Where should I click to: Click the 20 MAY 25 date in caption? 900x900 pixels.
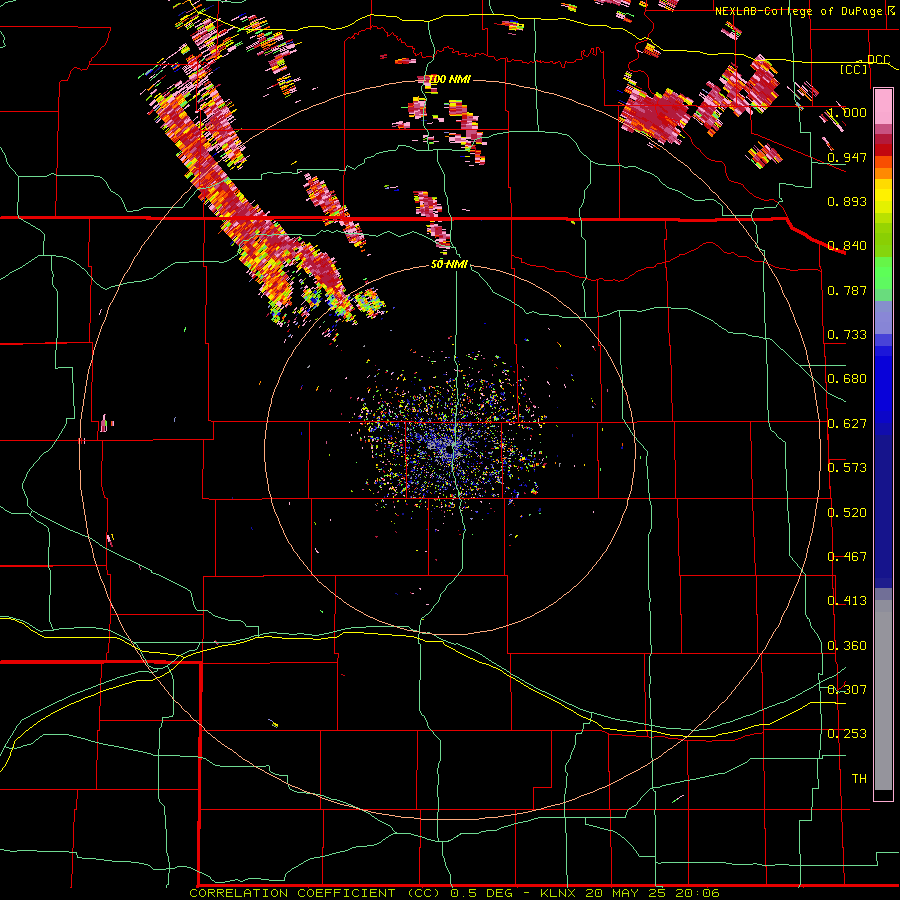(626, 893)
